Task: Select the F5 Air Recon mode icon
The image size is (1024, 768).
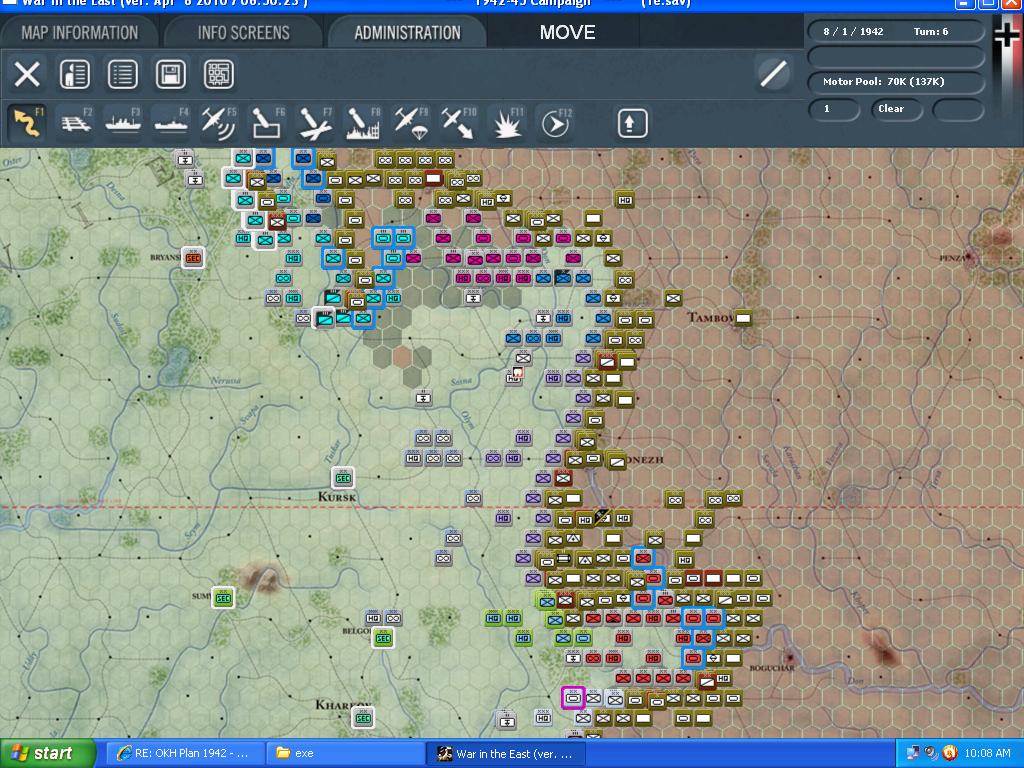Action: (x=219, y=123)
